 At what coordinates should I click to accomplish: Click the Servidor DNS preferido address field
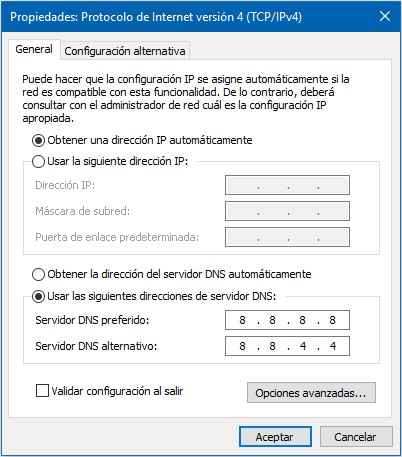tap(287, 320)
